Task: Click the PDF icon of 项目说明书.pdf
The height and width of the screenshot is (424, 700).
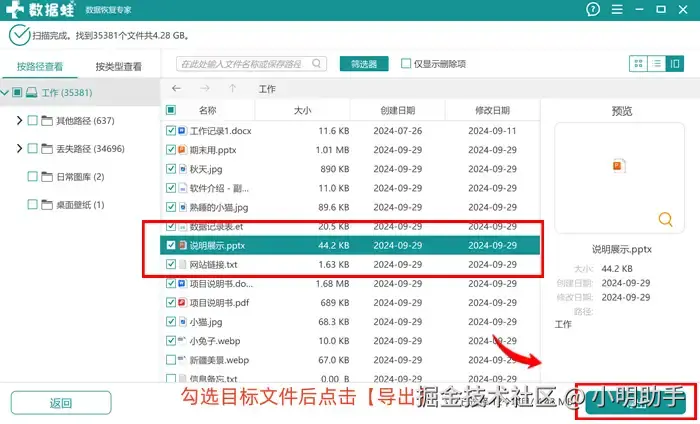Action: [x=182, y=303]
